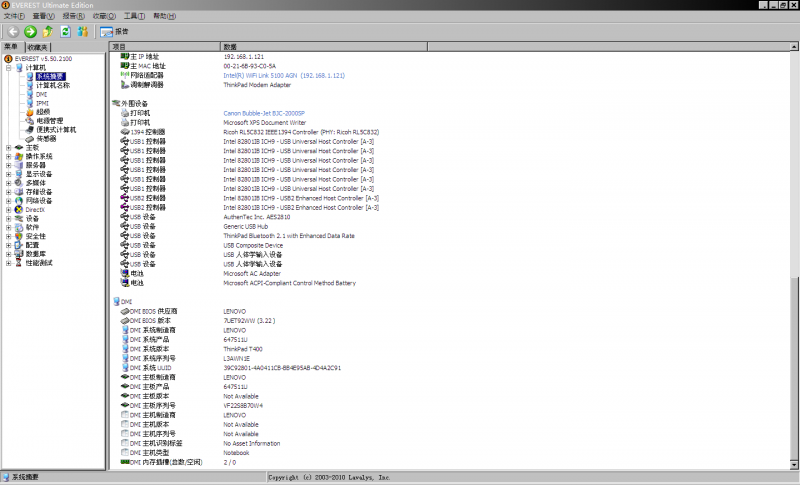Click the 数据 column header
The height and width of the screenshot is (485, 800).
(323, 47)
